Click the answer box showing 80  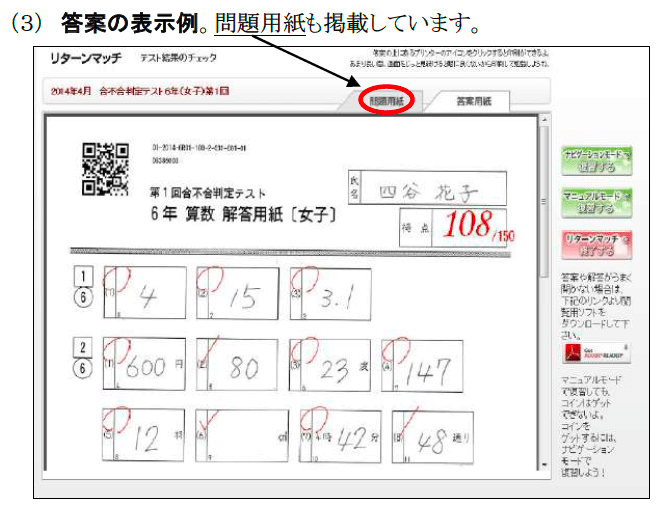(237, 364)
